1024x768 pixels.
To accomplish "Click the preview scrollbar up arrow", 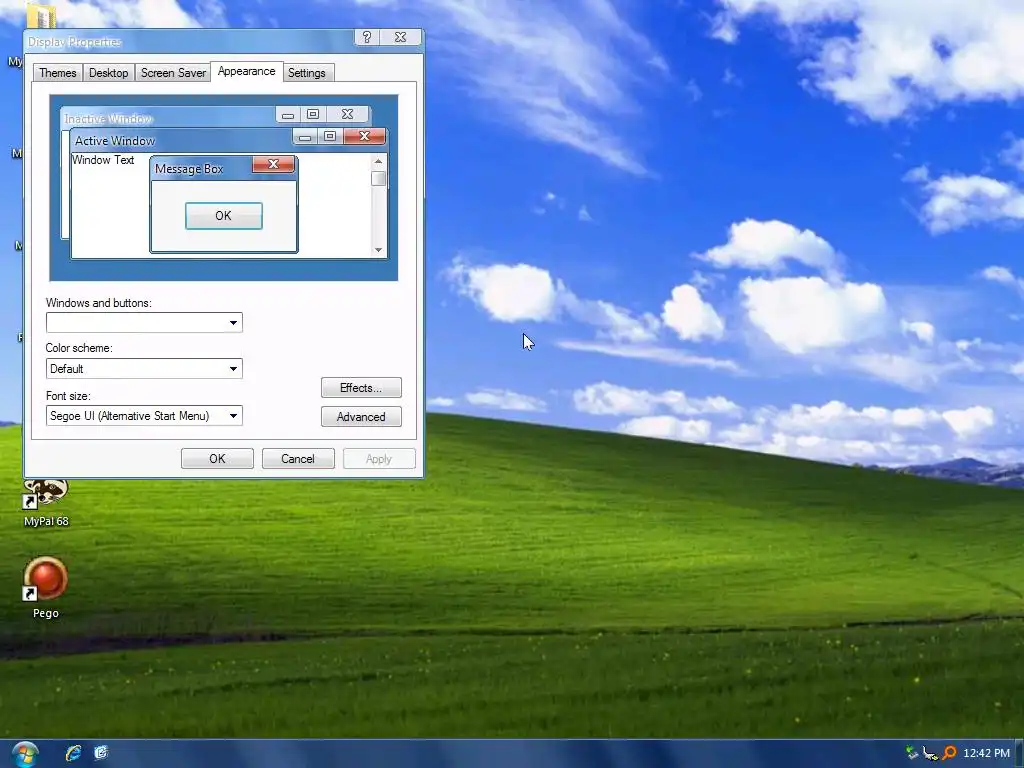I will (378, 161).
